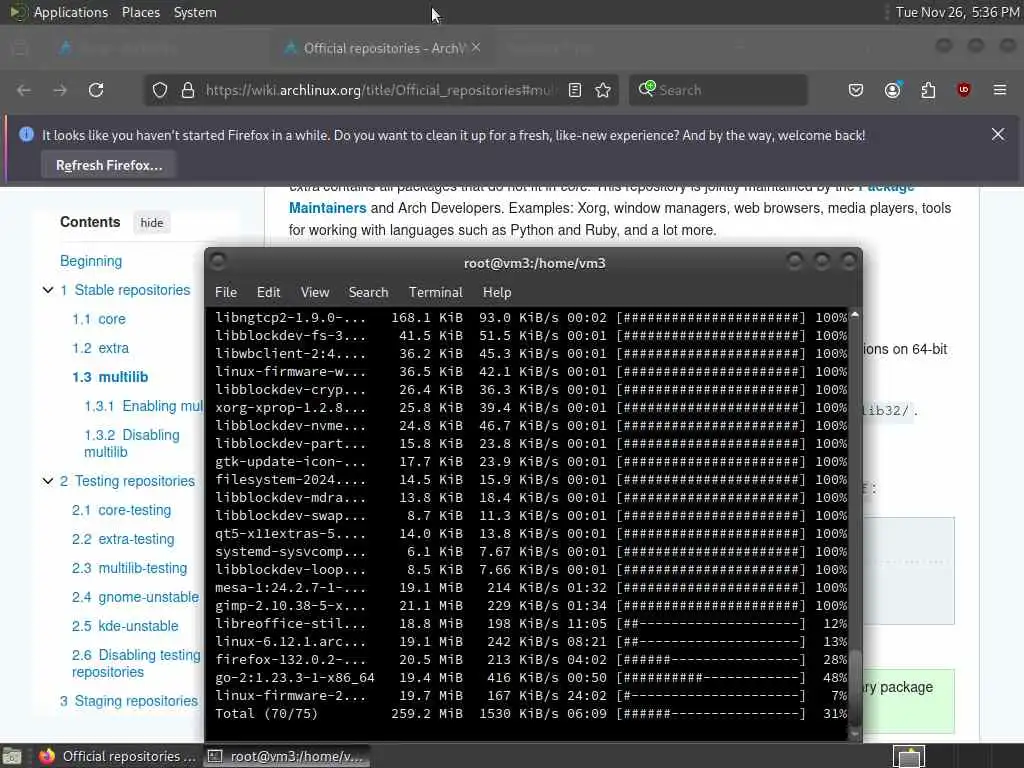Collapse the Testing repositories section

coord(48,481)
